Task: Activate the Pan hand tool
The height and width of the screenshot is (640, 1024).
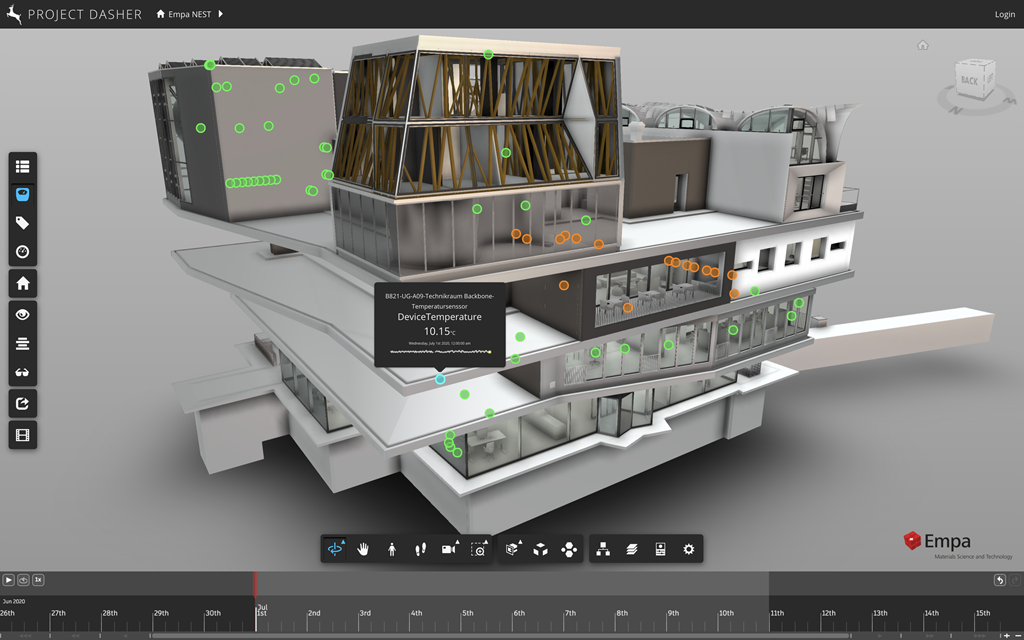Action: tap(364, 549)
